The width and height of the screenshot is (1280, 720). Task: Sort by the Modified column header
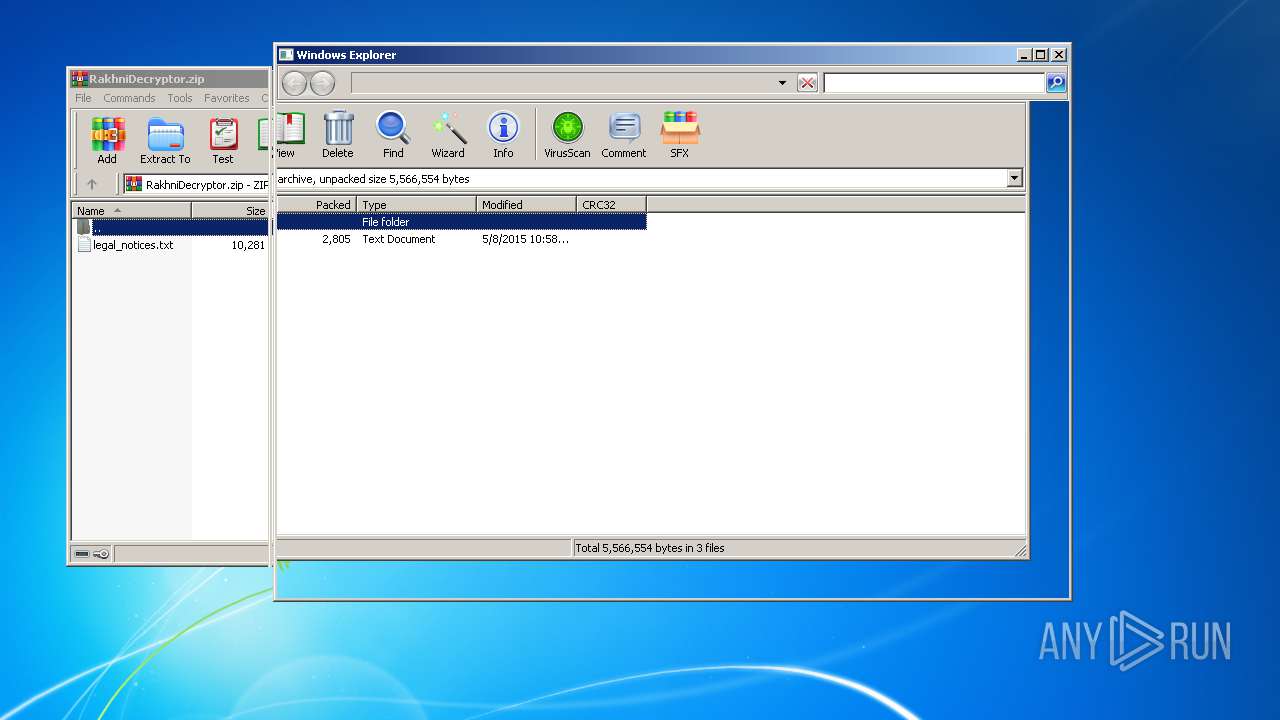526,205
